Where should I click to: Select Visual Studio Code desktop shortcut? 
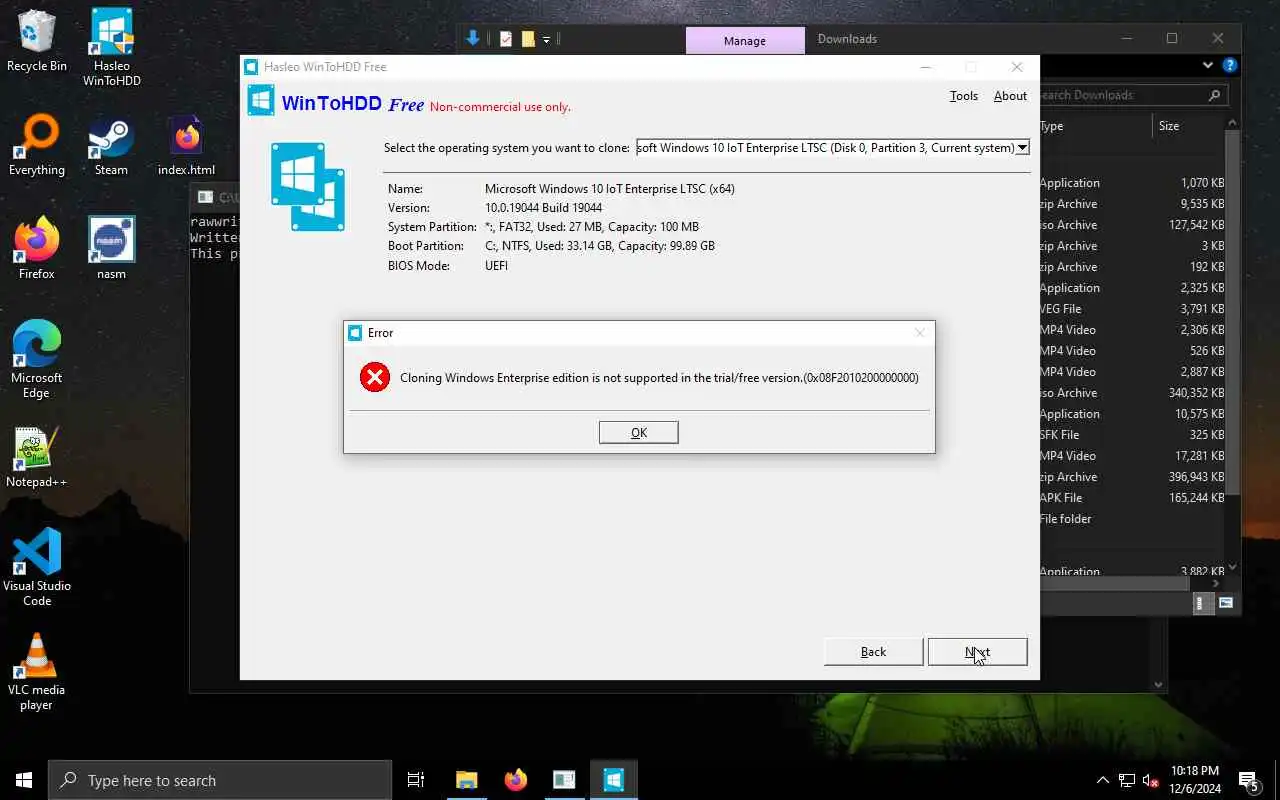click(x=37, y=568)
